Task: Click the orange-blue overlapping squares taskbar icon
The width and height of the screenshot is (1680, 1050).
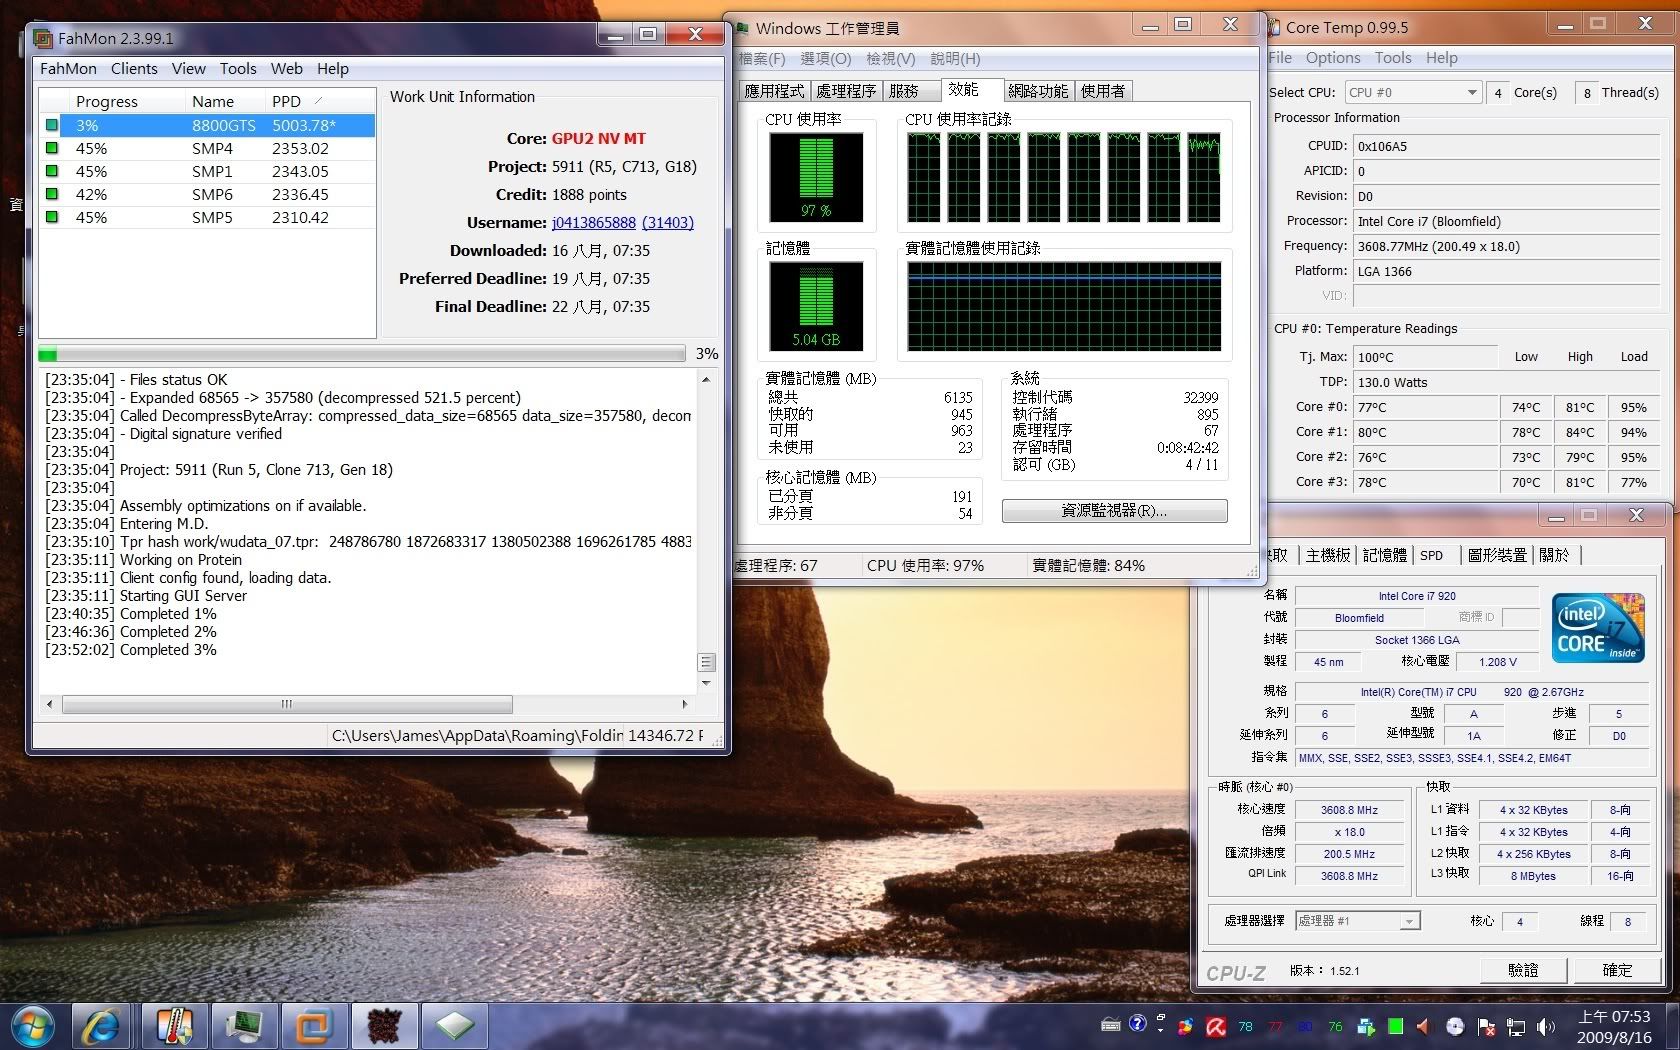Action: pyautogui.click(x=314, y=1026)
